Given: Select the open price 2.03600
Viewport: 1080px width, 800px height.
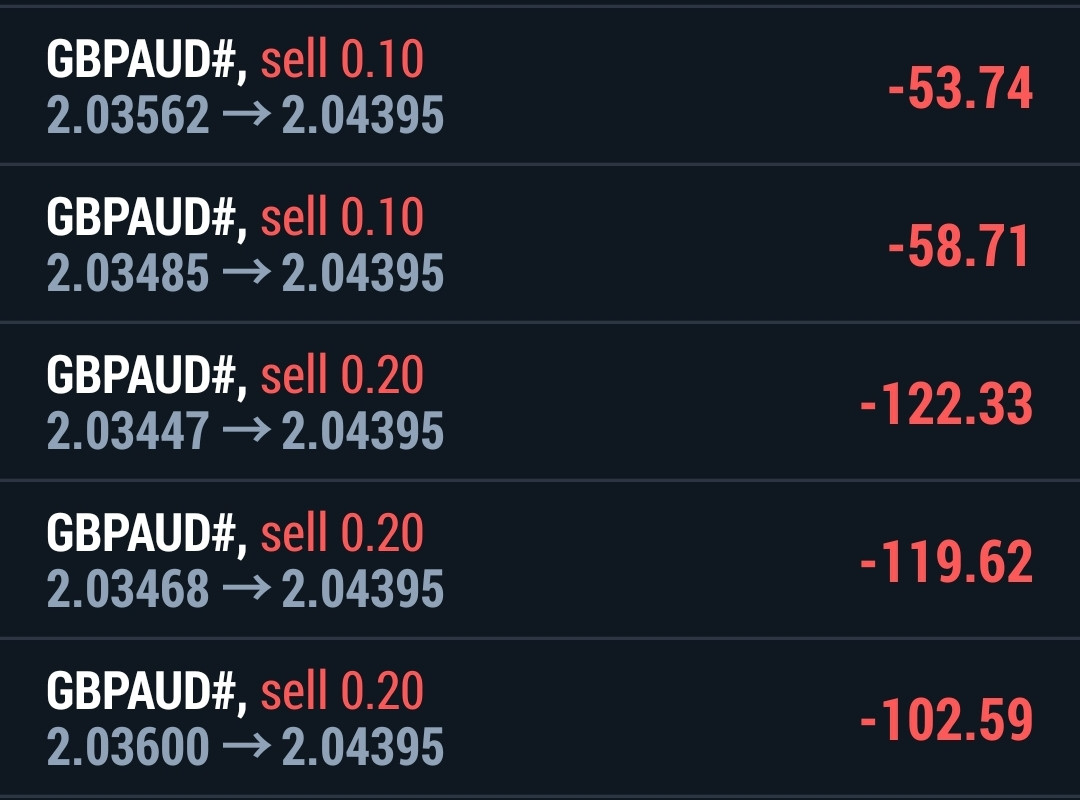Looking at the screenshot, I should point(128,747).
